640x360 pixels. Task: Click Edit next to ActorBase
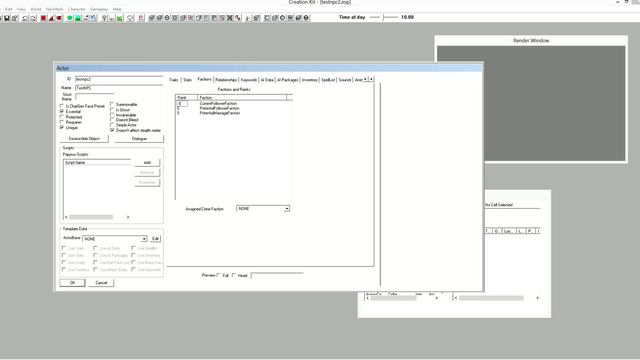(156, 239)
